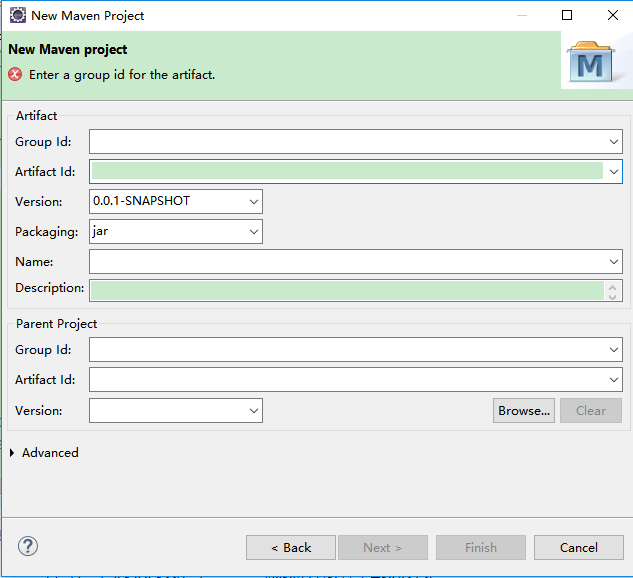Click the Parent Project group label

pyautogui.click(x=57, y=324)
